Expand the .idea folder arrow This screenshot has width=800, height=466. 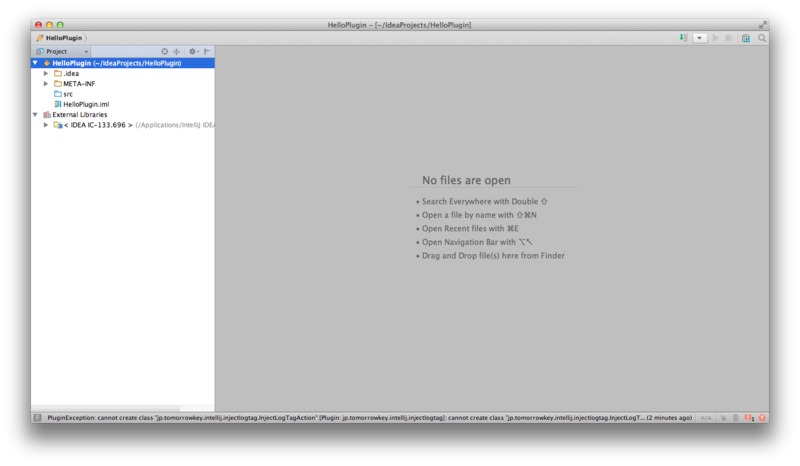tap(46, 73)
